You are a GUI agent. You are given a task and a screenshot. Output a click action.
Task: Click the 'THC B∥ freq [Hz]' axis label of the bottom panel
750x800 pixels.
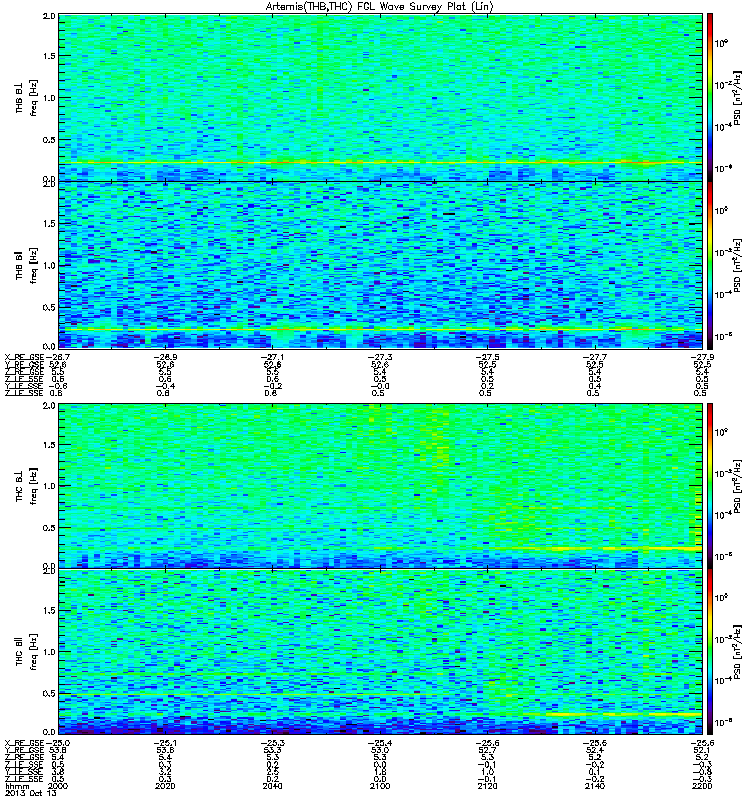(26, 652)
